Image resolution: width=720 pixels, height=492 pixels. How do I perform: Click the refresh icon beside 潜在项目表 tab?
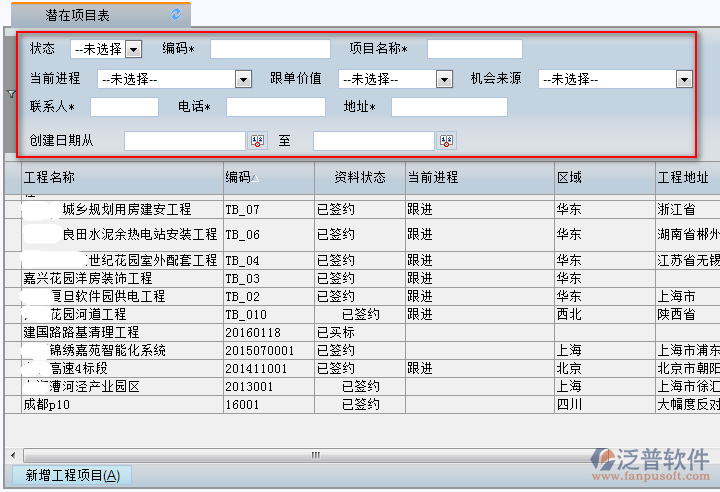coord(177,14)
